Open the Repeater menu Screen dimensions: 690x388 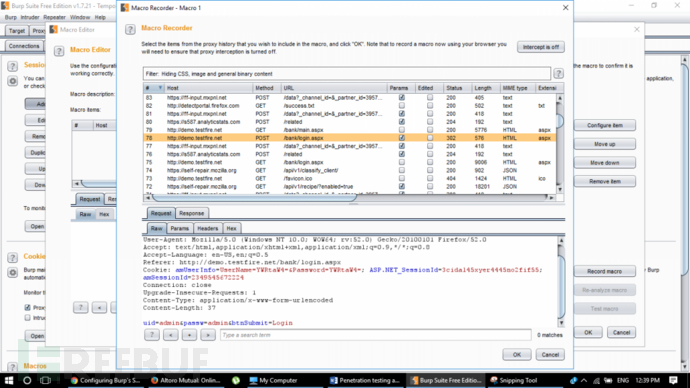pyautogui.click(x=55, y=17)
